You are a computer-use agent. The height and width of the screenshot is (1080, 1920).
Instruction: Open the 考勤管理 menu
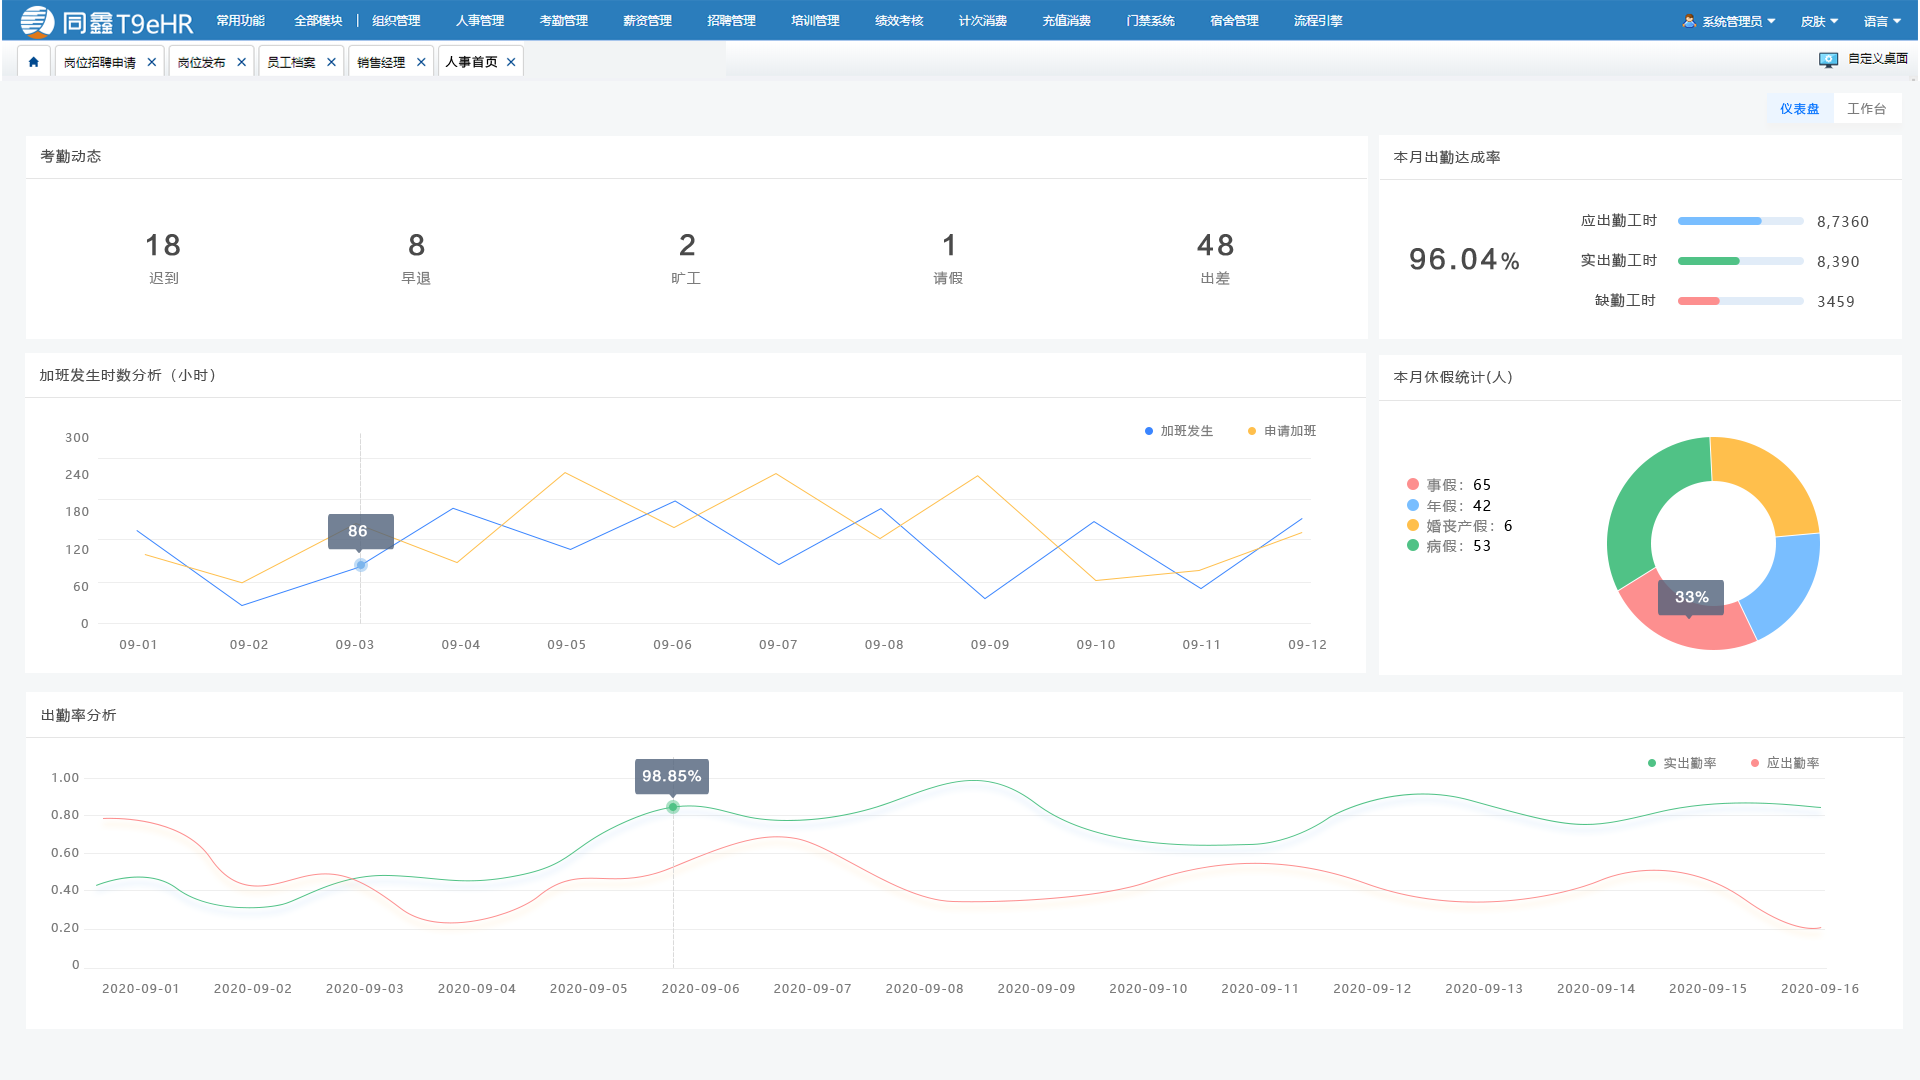(564, 21)
